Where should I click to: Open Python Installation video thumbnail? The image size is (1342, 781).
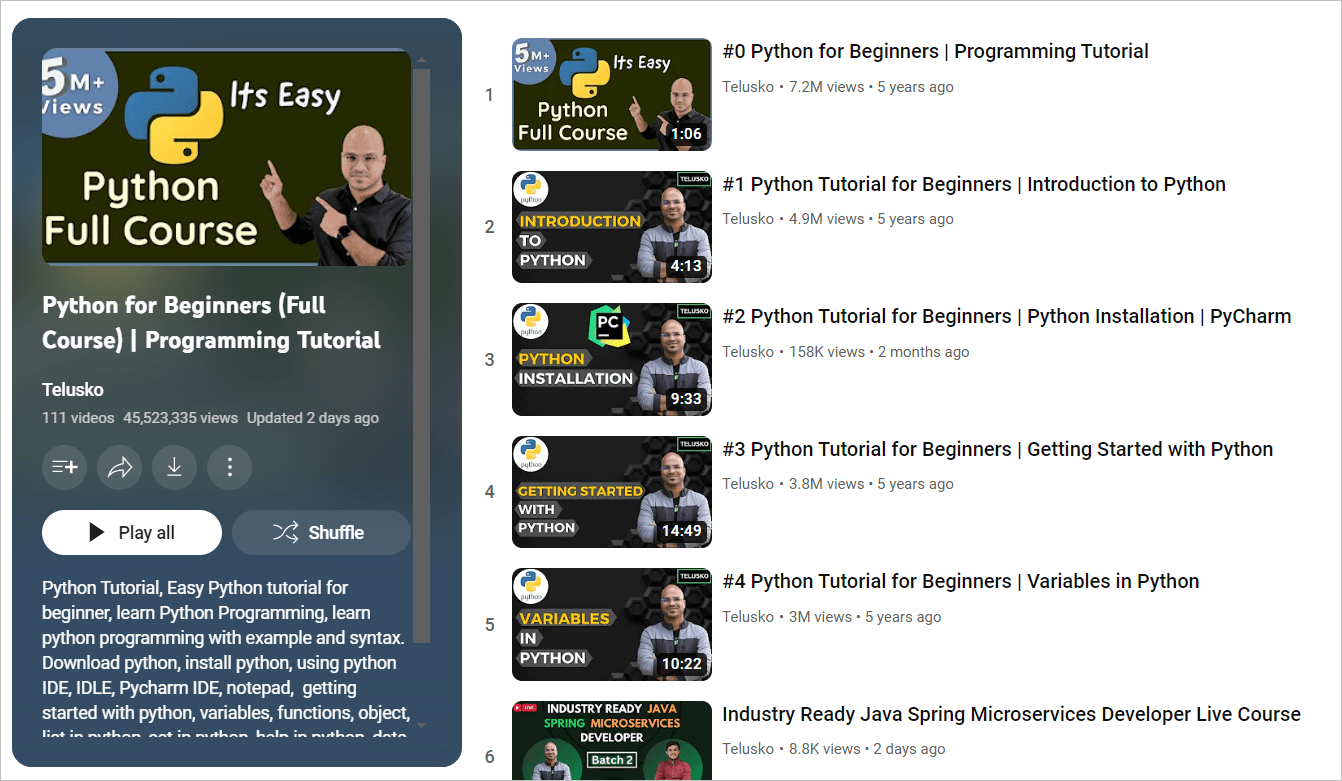point(612,359)
